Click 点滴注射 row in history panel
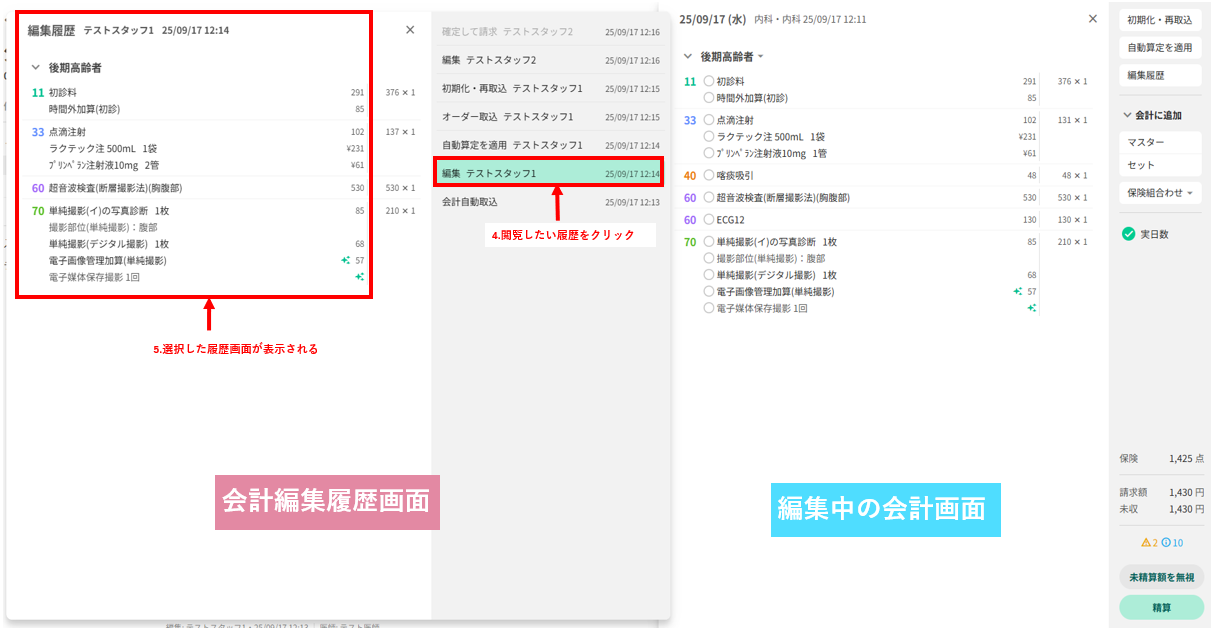The height and width of the screenshot is (634, 1217). (x=198, y=131)
